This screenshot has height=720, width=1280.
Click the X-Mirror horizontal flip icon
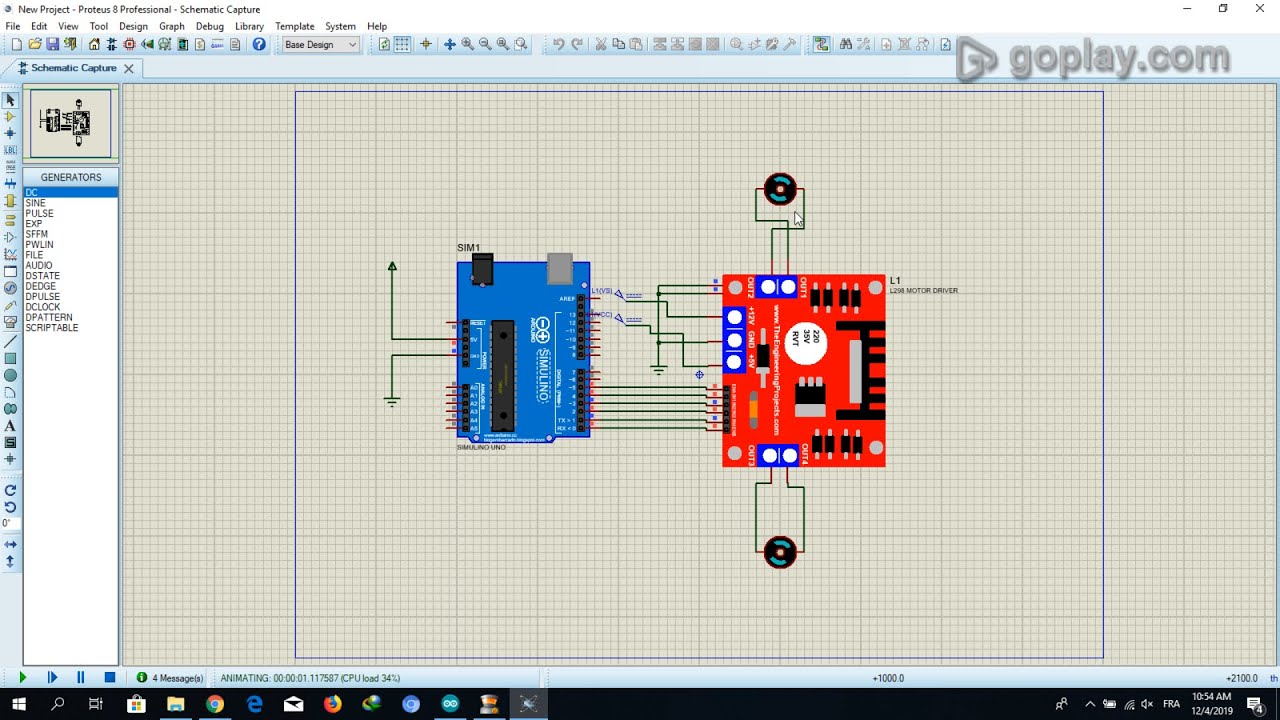[10, 545]
